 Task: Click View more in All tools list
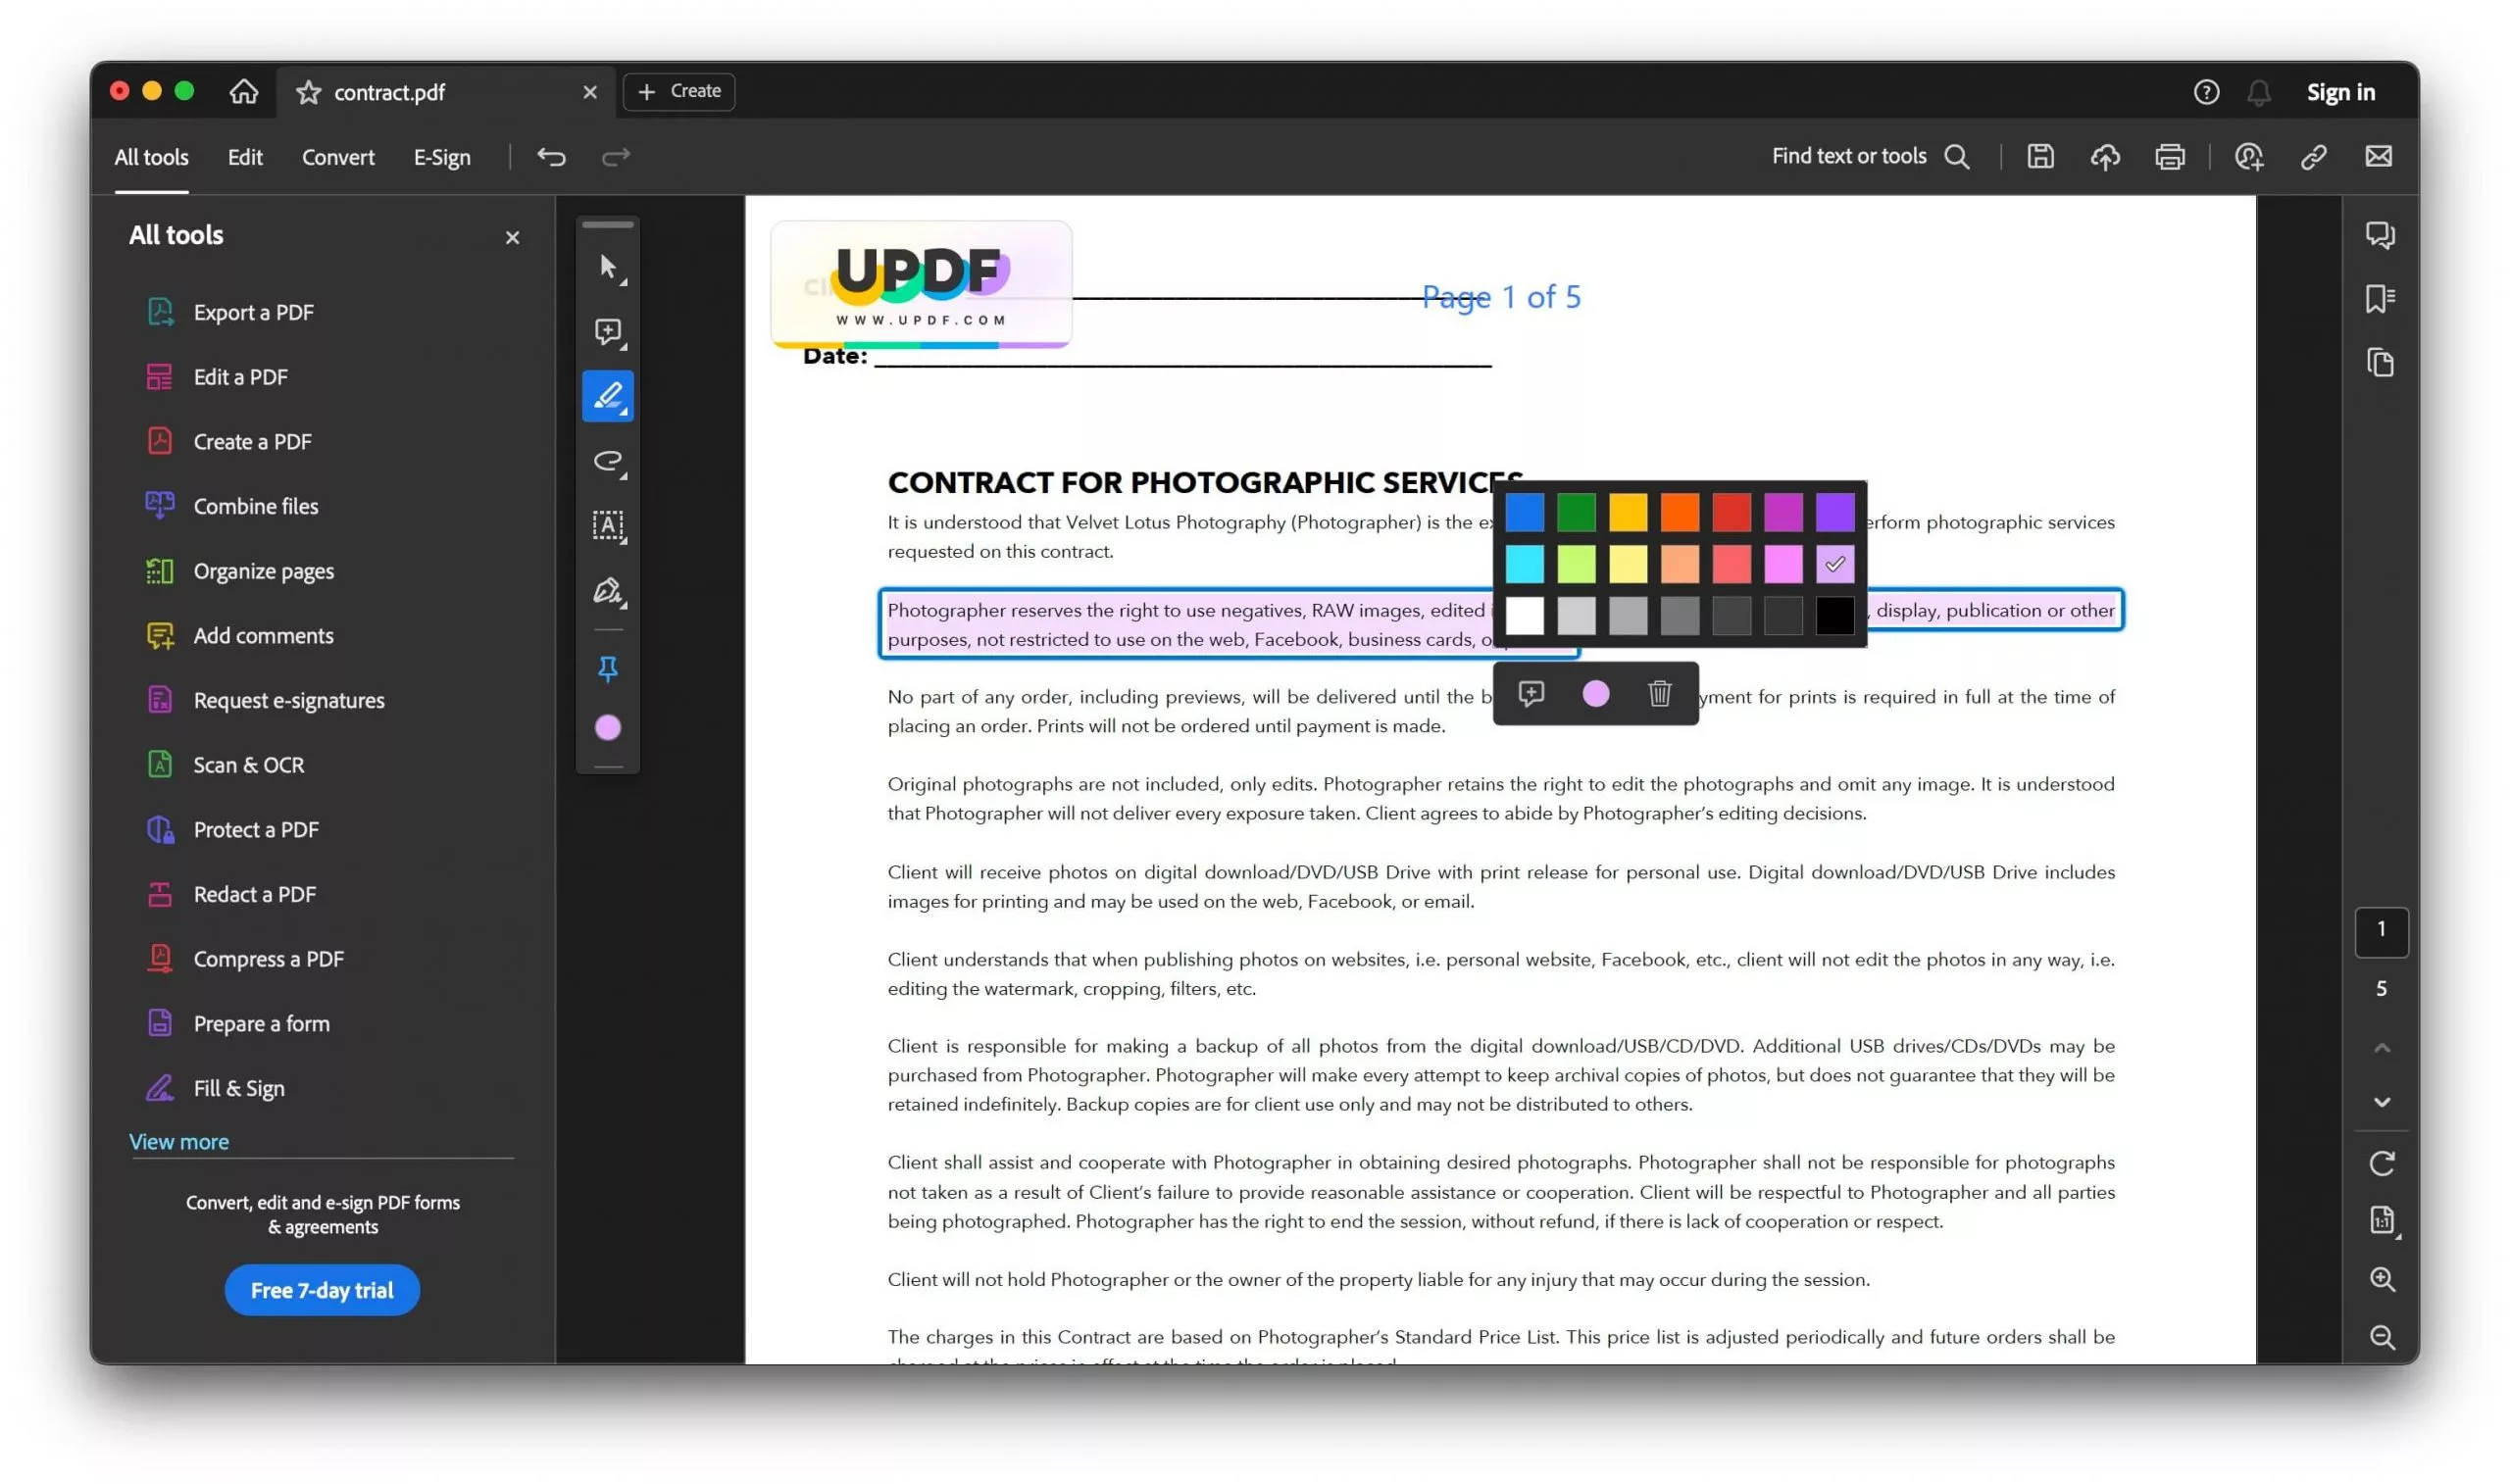click(x=179, y=1141)
